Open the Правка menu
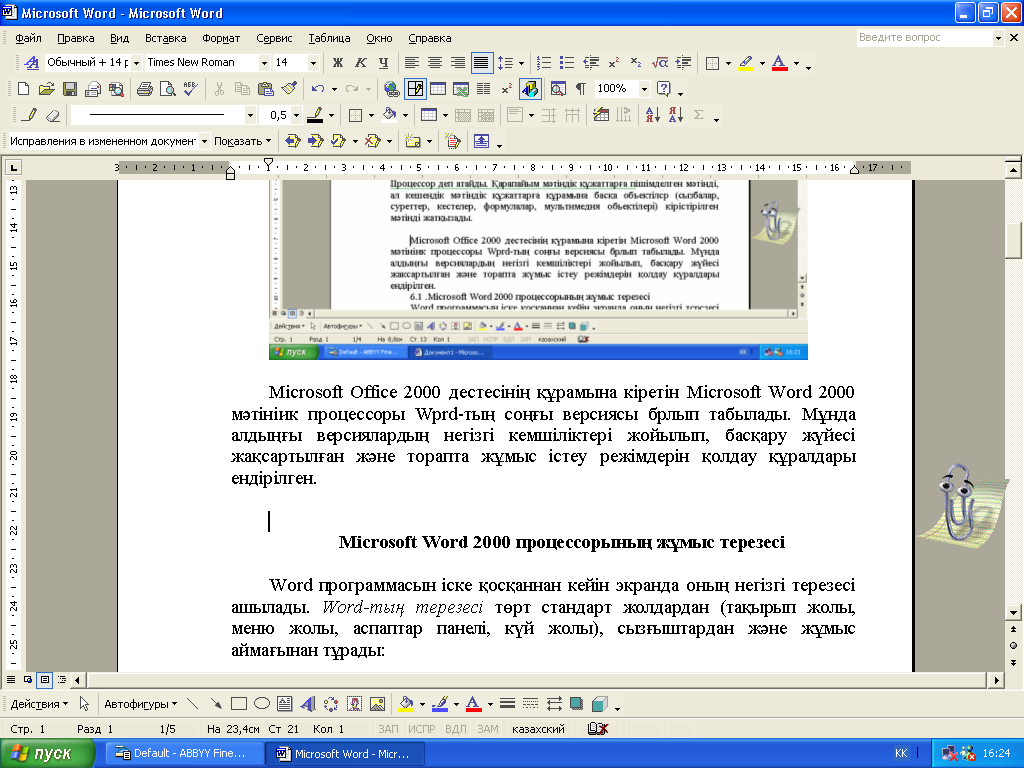Screen dimensions: 1024x768 pyautogui.click(x=76, y=38)
